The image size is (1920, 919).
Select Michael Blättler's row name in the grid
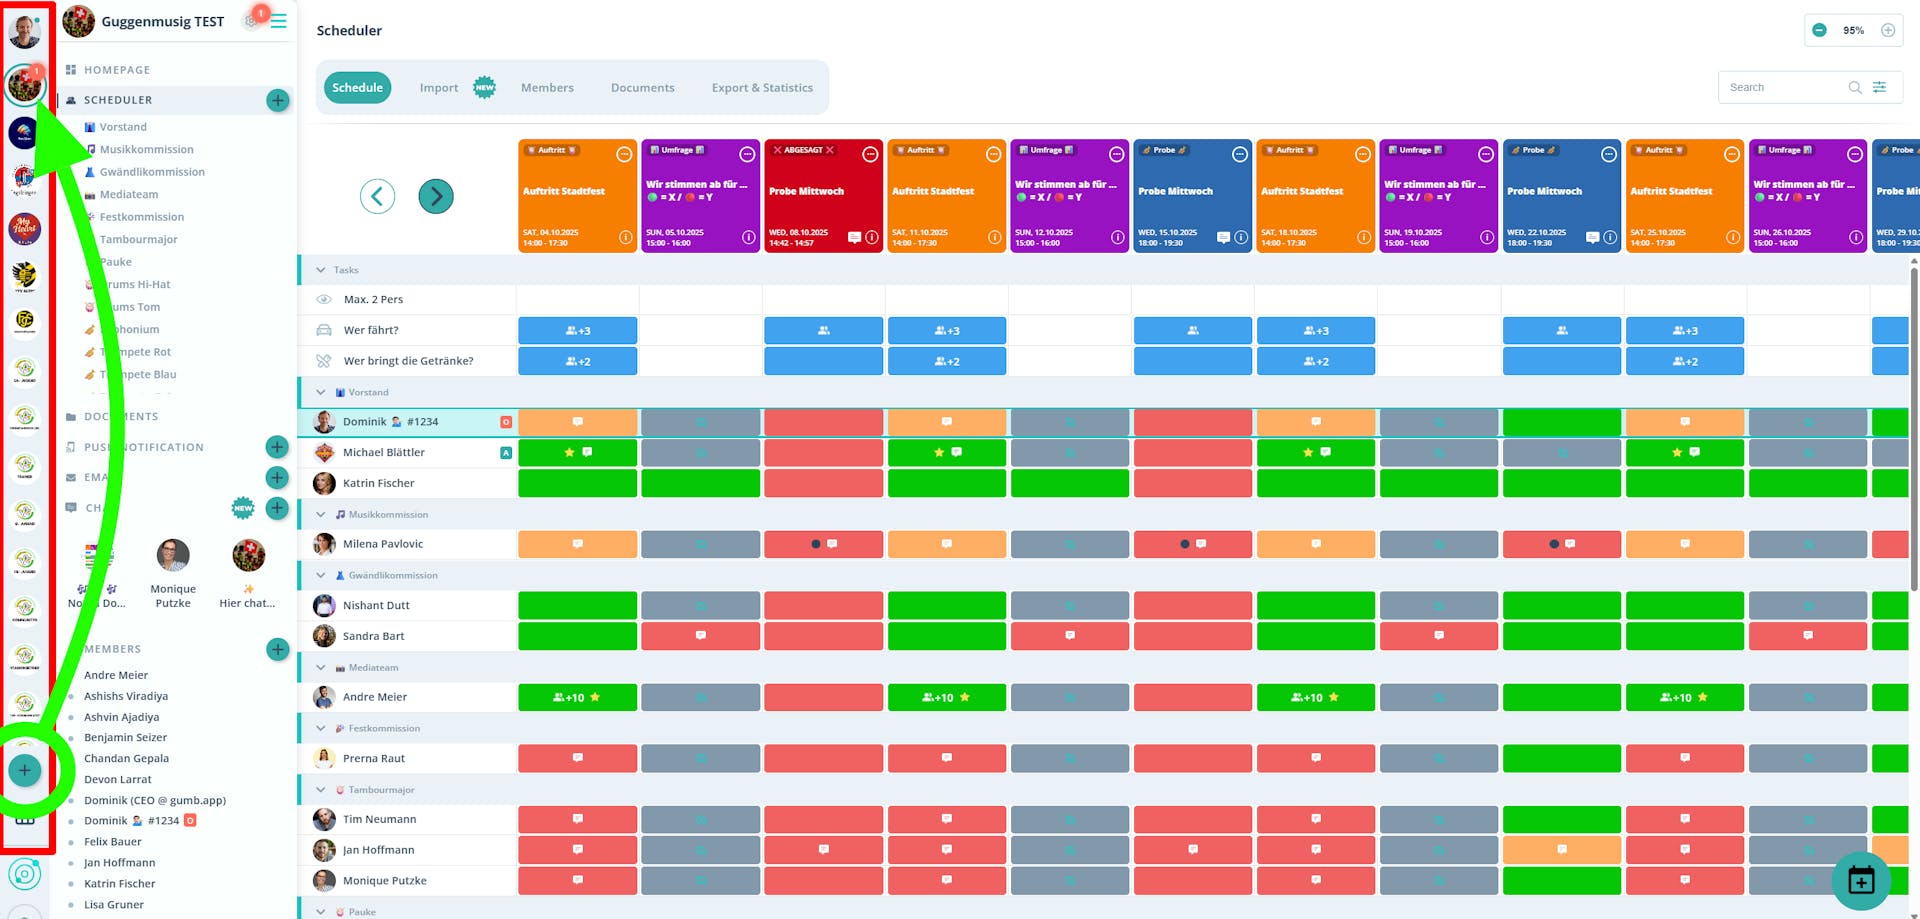click(384, 453)
